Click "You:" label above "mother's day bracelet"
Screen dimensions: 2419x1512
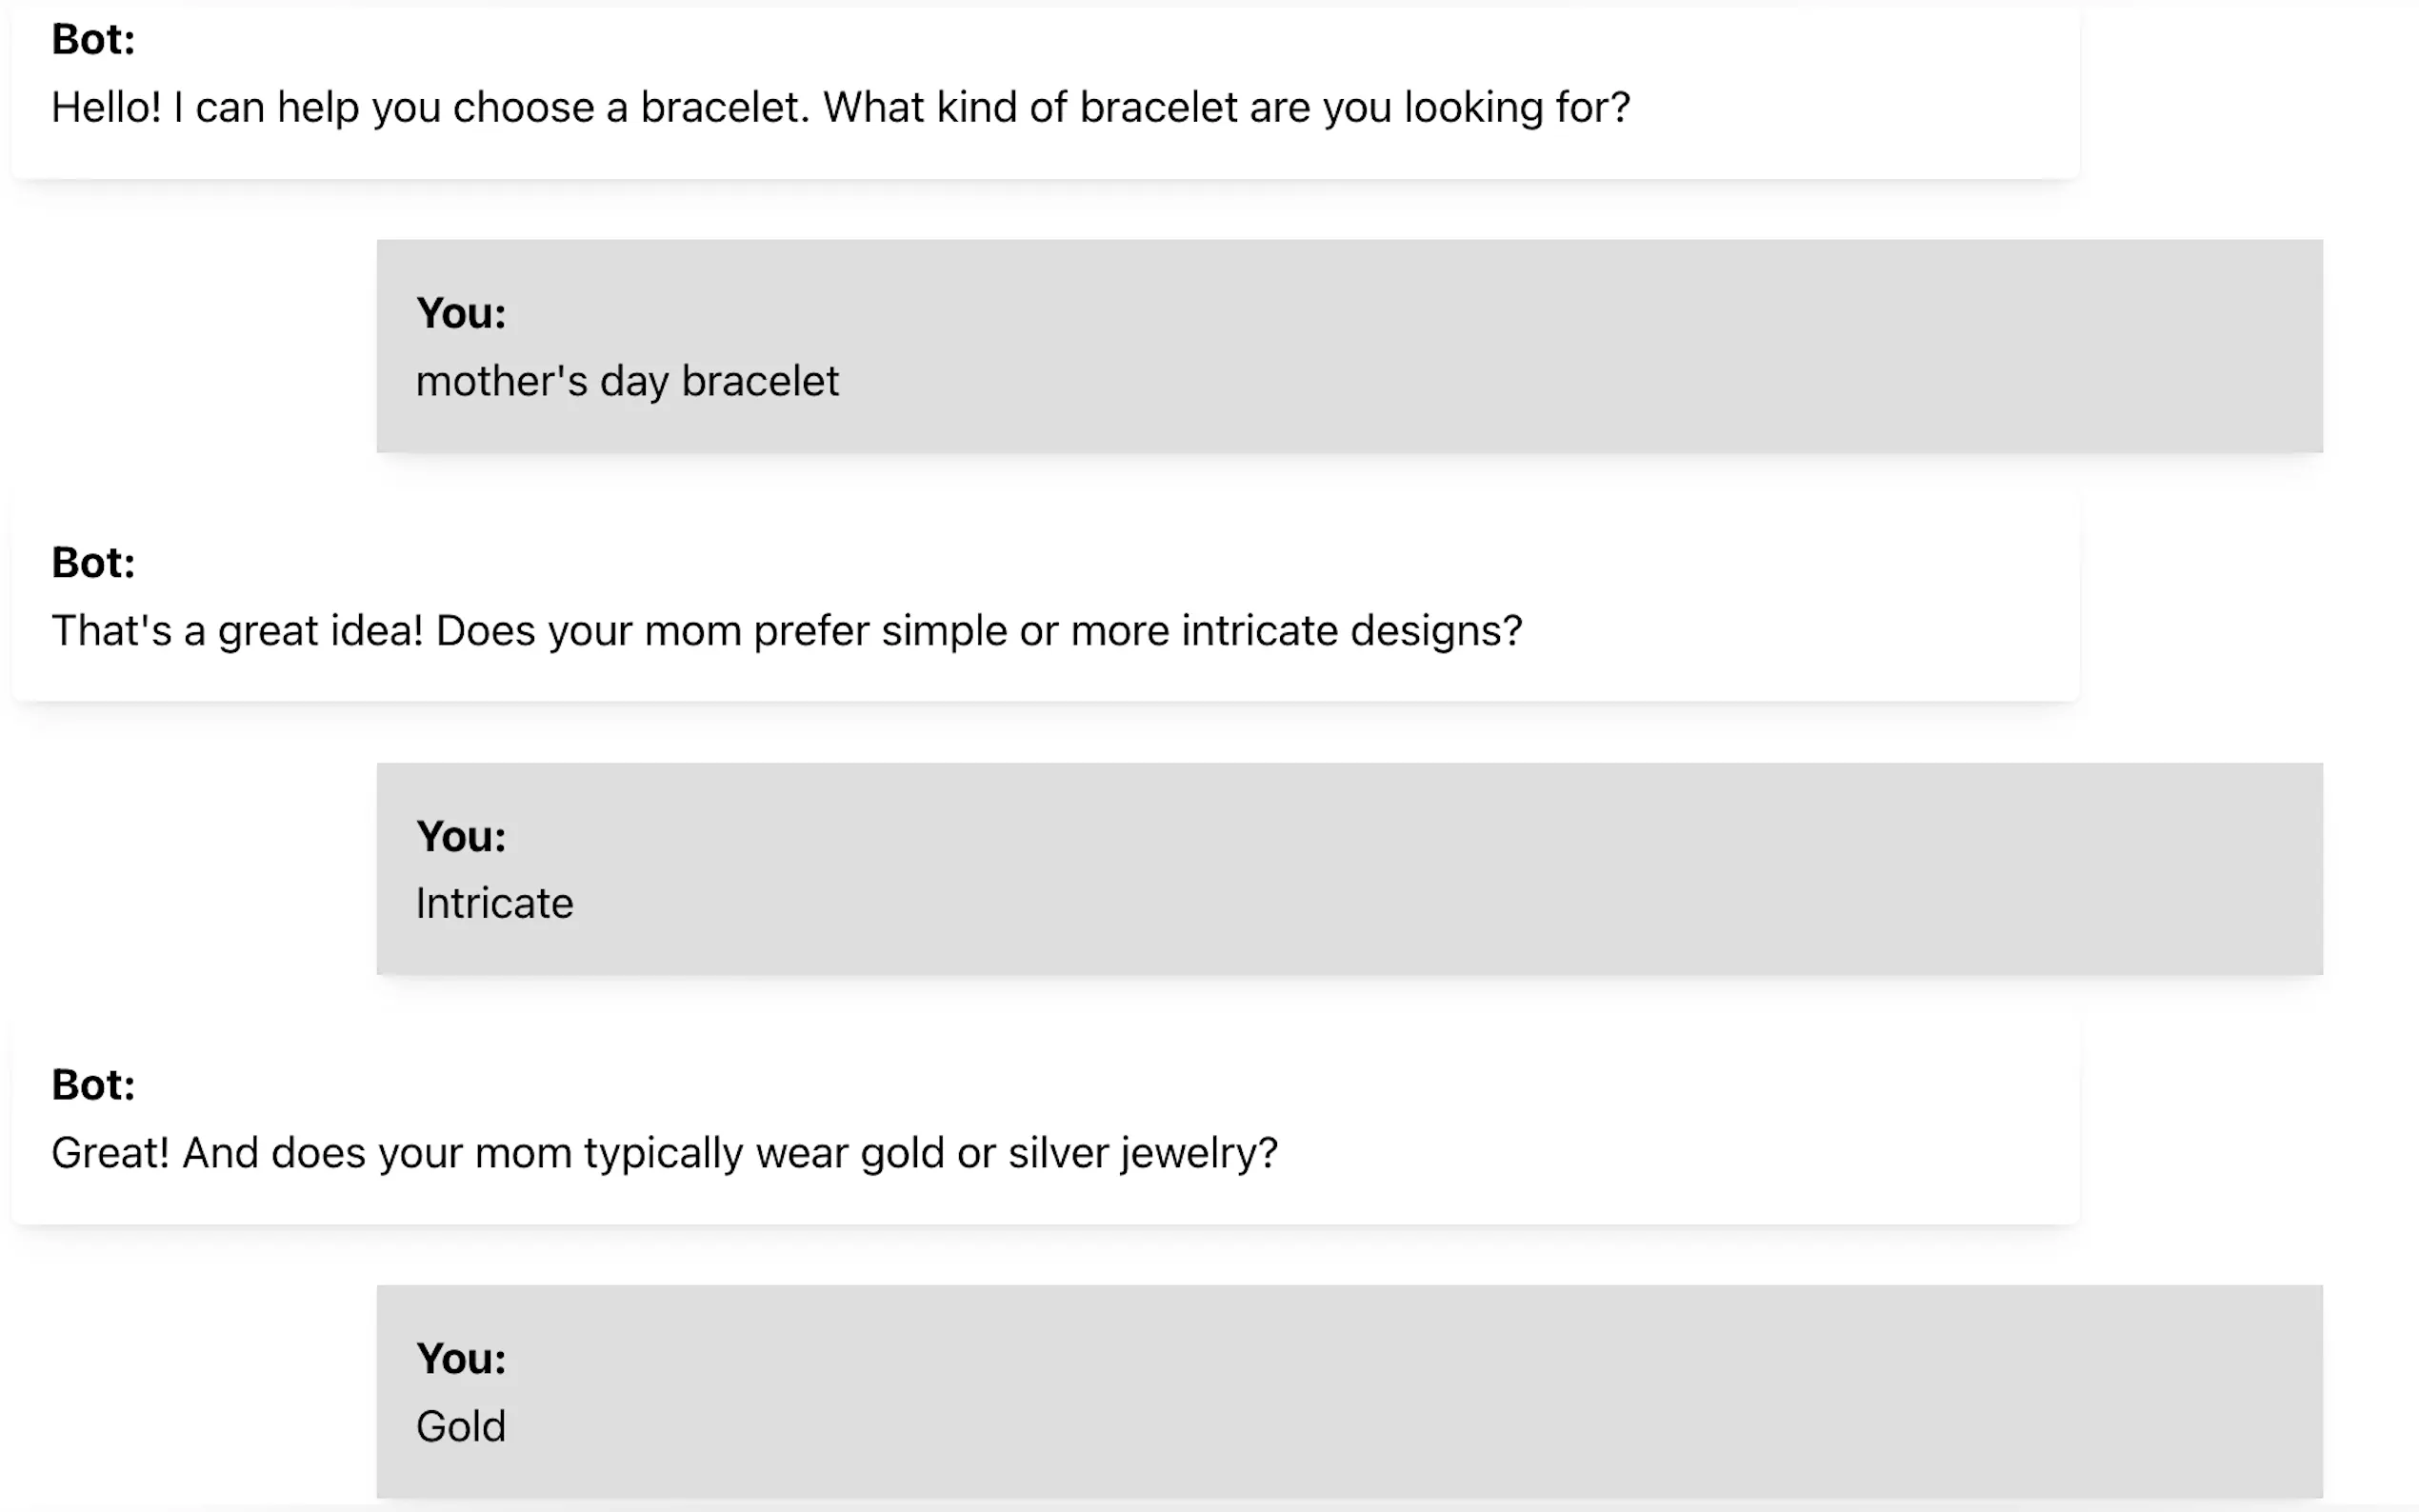(x=461, y=314)
